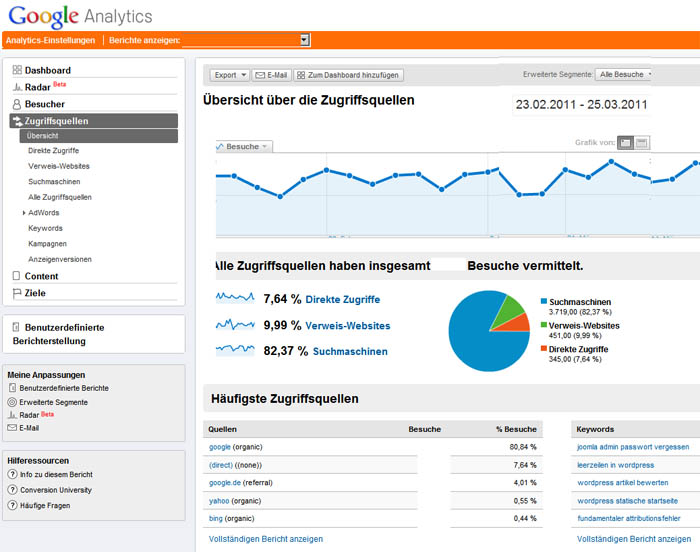Click Zum Dashboard hinzufügen button
This screenshot has width=700, height=552.
[349, 75]
